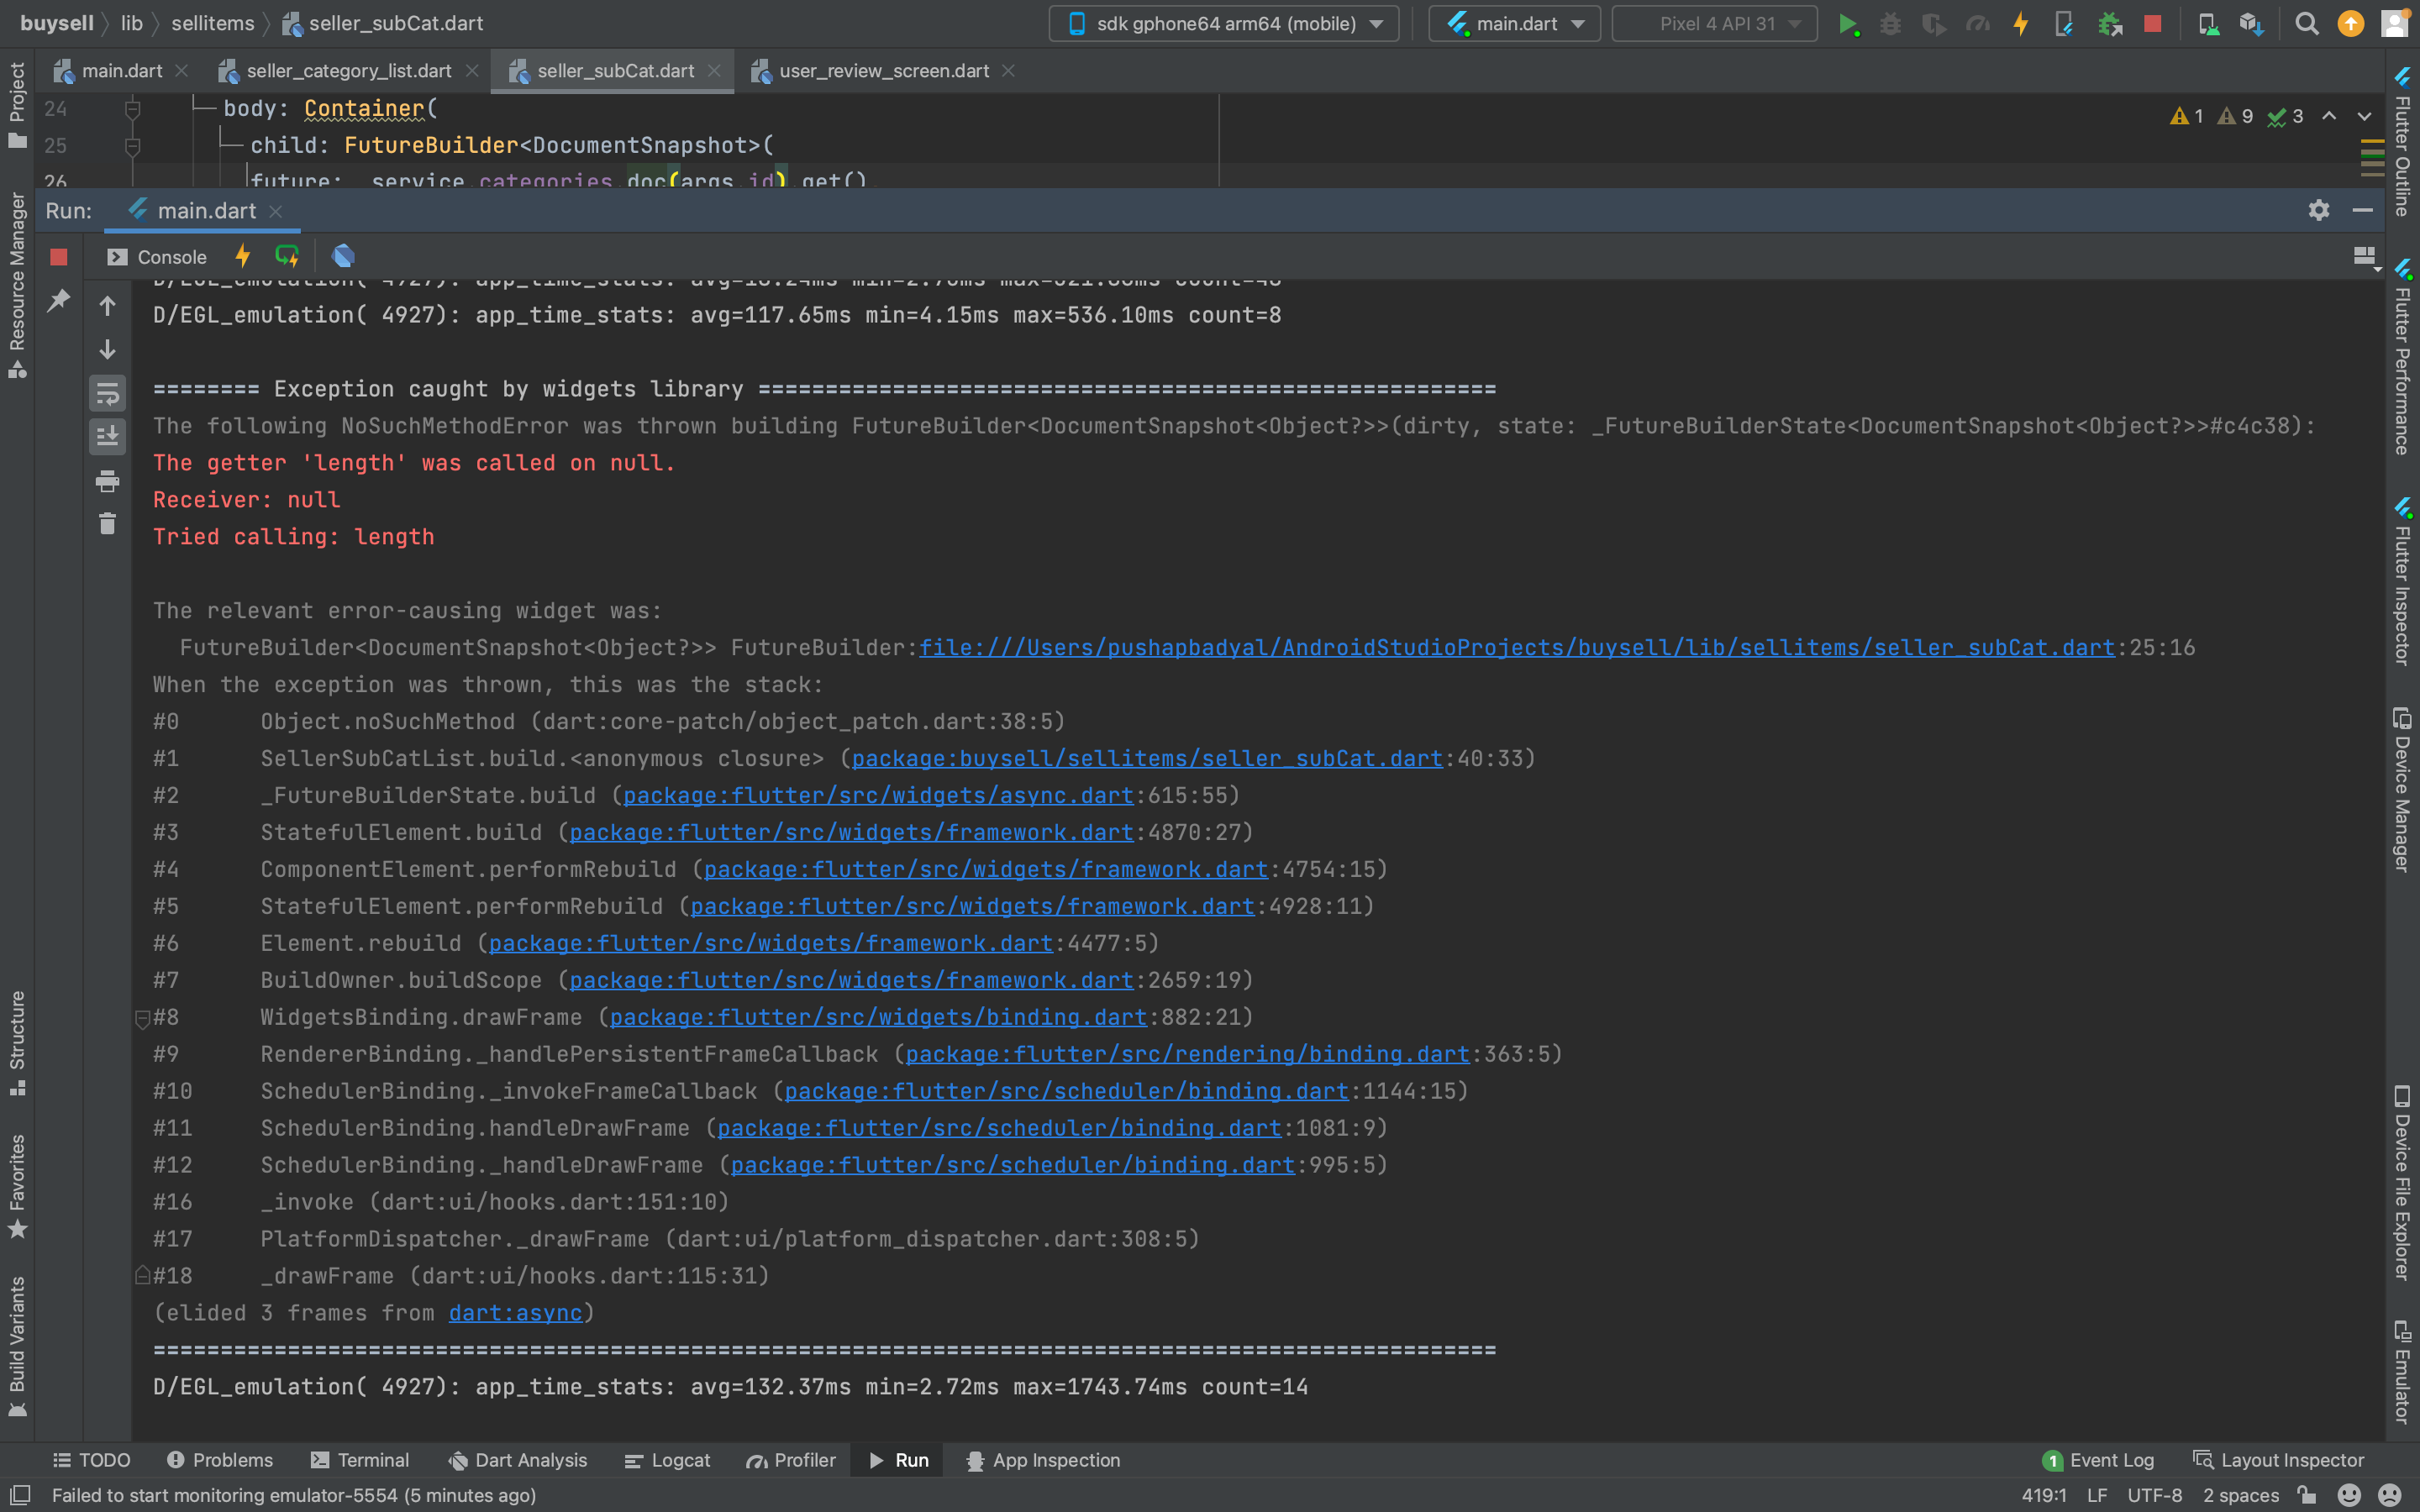Open the Console tab in Run panel

pyautogui.click(x=158, y=257)
